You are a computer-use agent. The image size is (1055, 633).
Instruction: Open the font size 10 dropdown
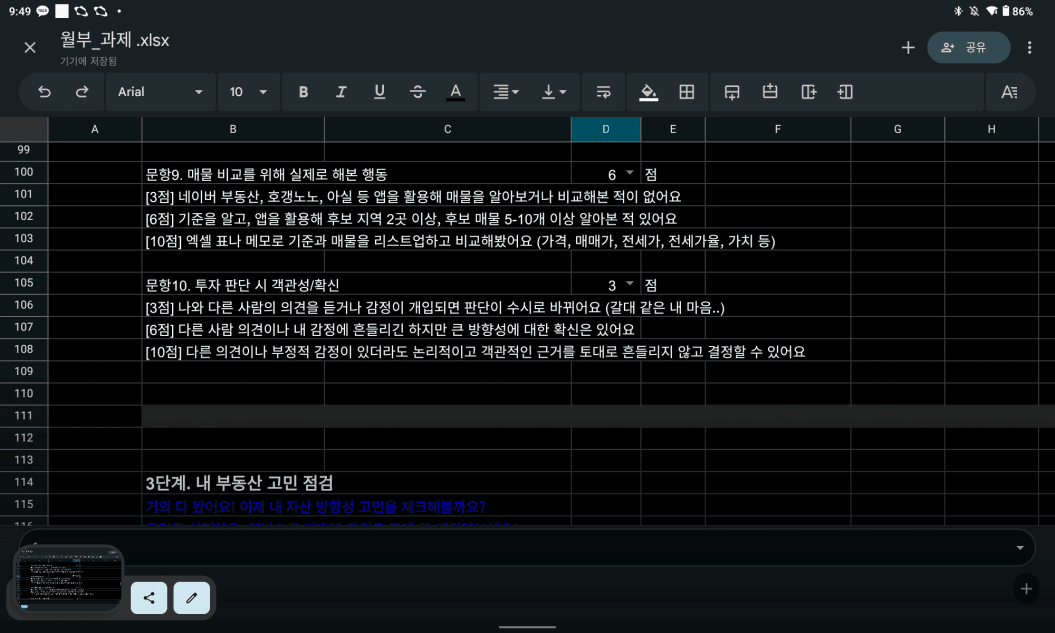(248, 92)
